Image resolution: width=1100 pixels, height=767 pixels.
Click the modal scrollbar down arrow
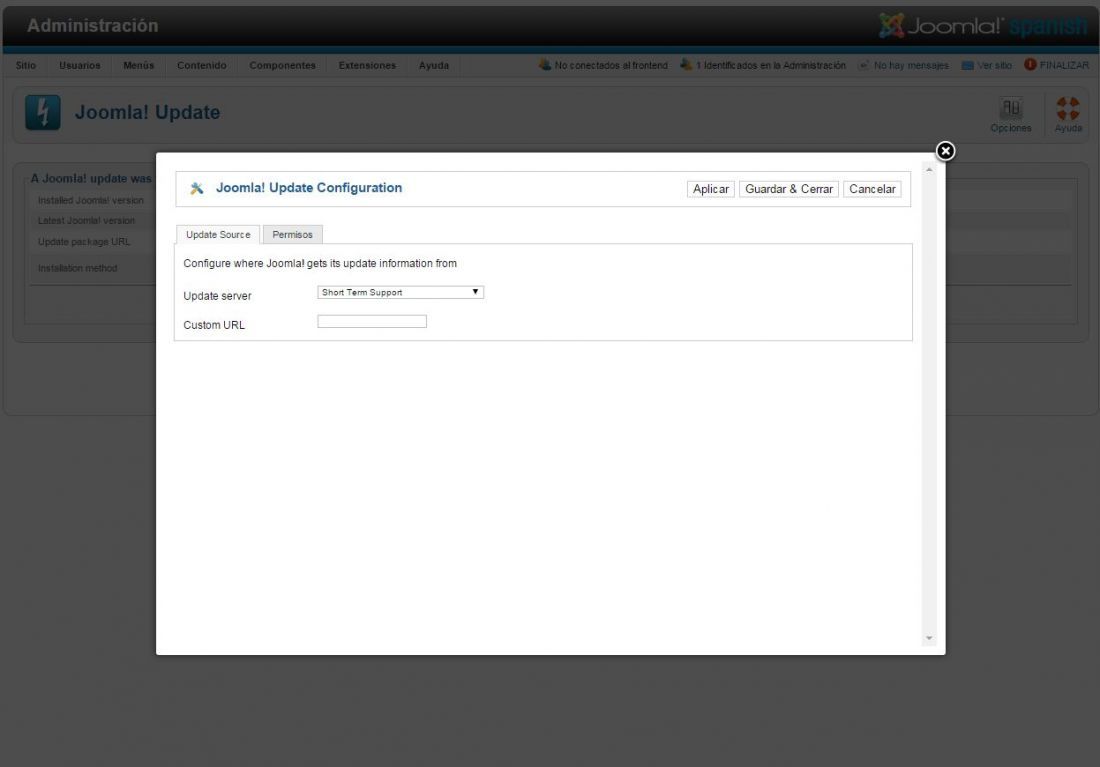[929, 638]
